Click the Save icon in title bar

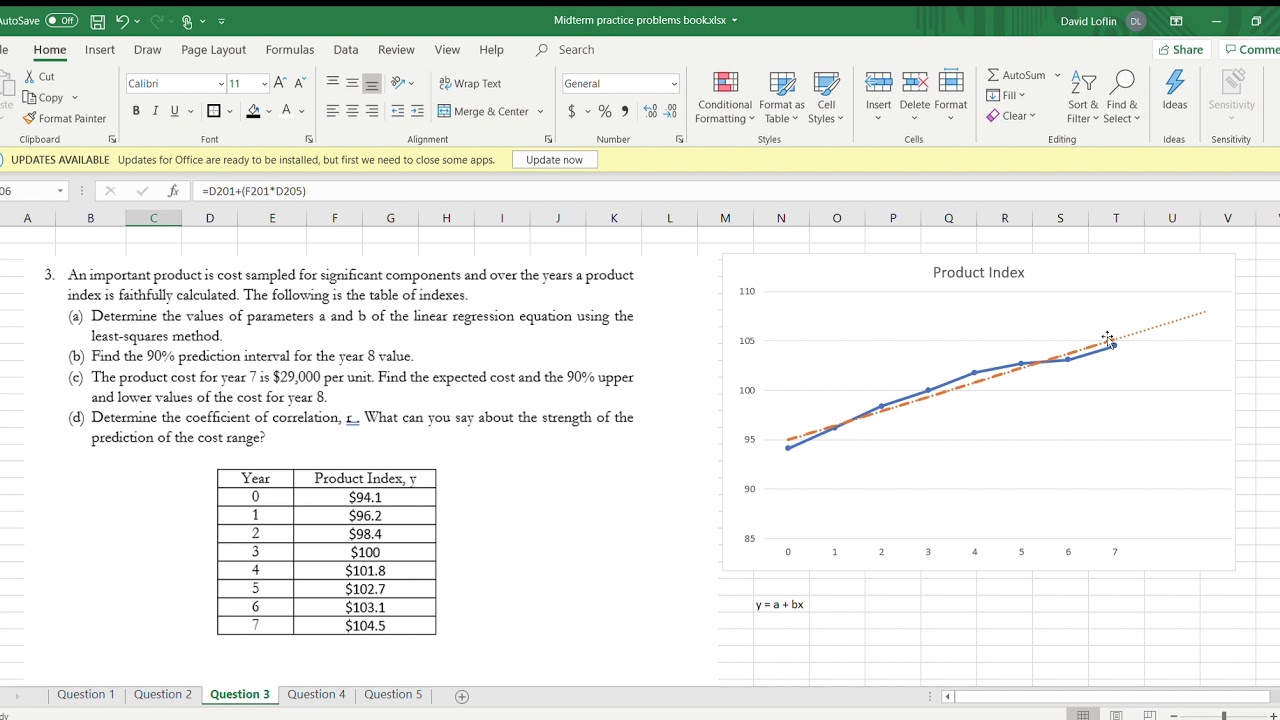pyautogui.click(x=97, y=20)
